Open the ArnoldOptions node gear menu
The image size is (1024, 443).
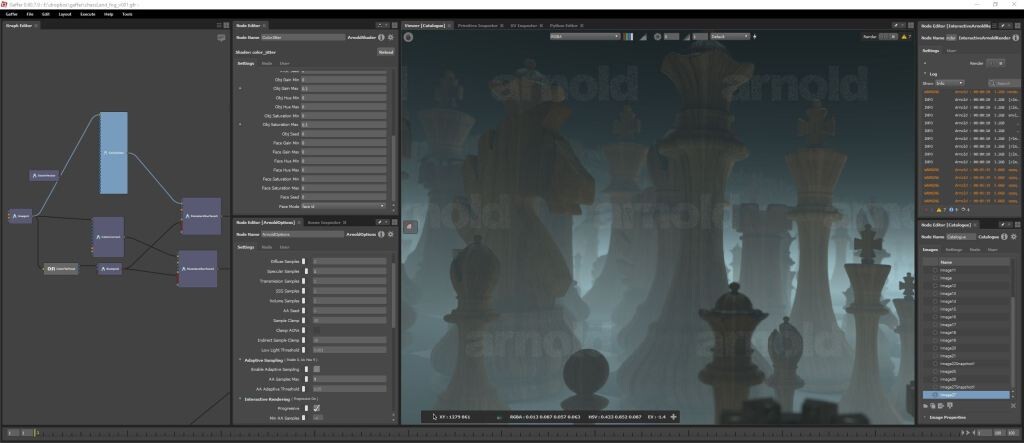coord(391,235)
